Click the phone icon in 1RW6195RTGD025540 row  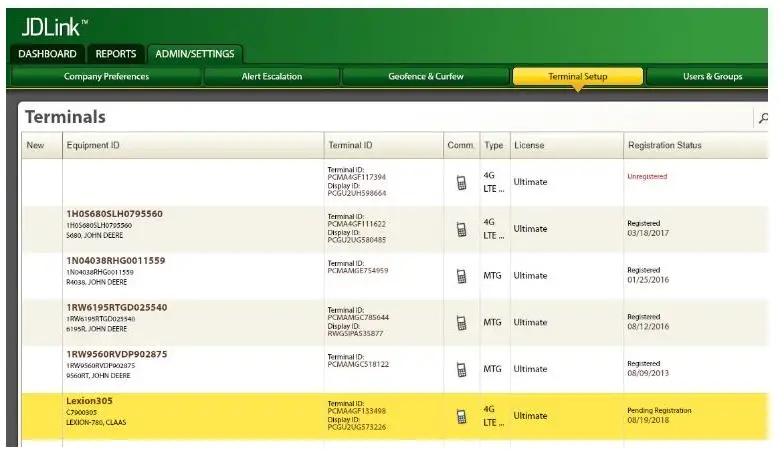pyautogui.click(x=462, y=323)
